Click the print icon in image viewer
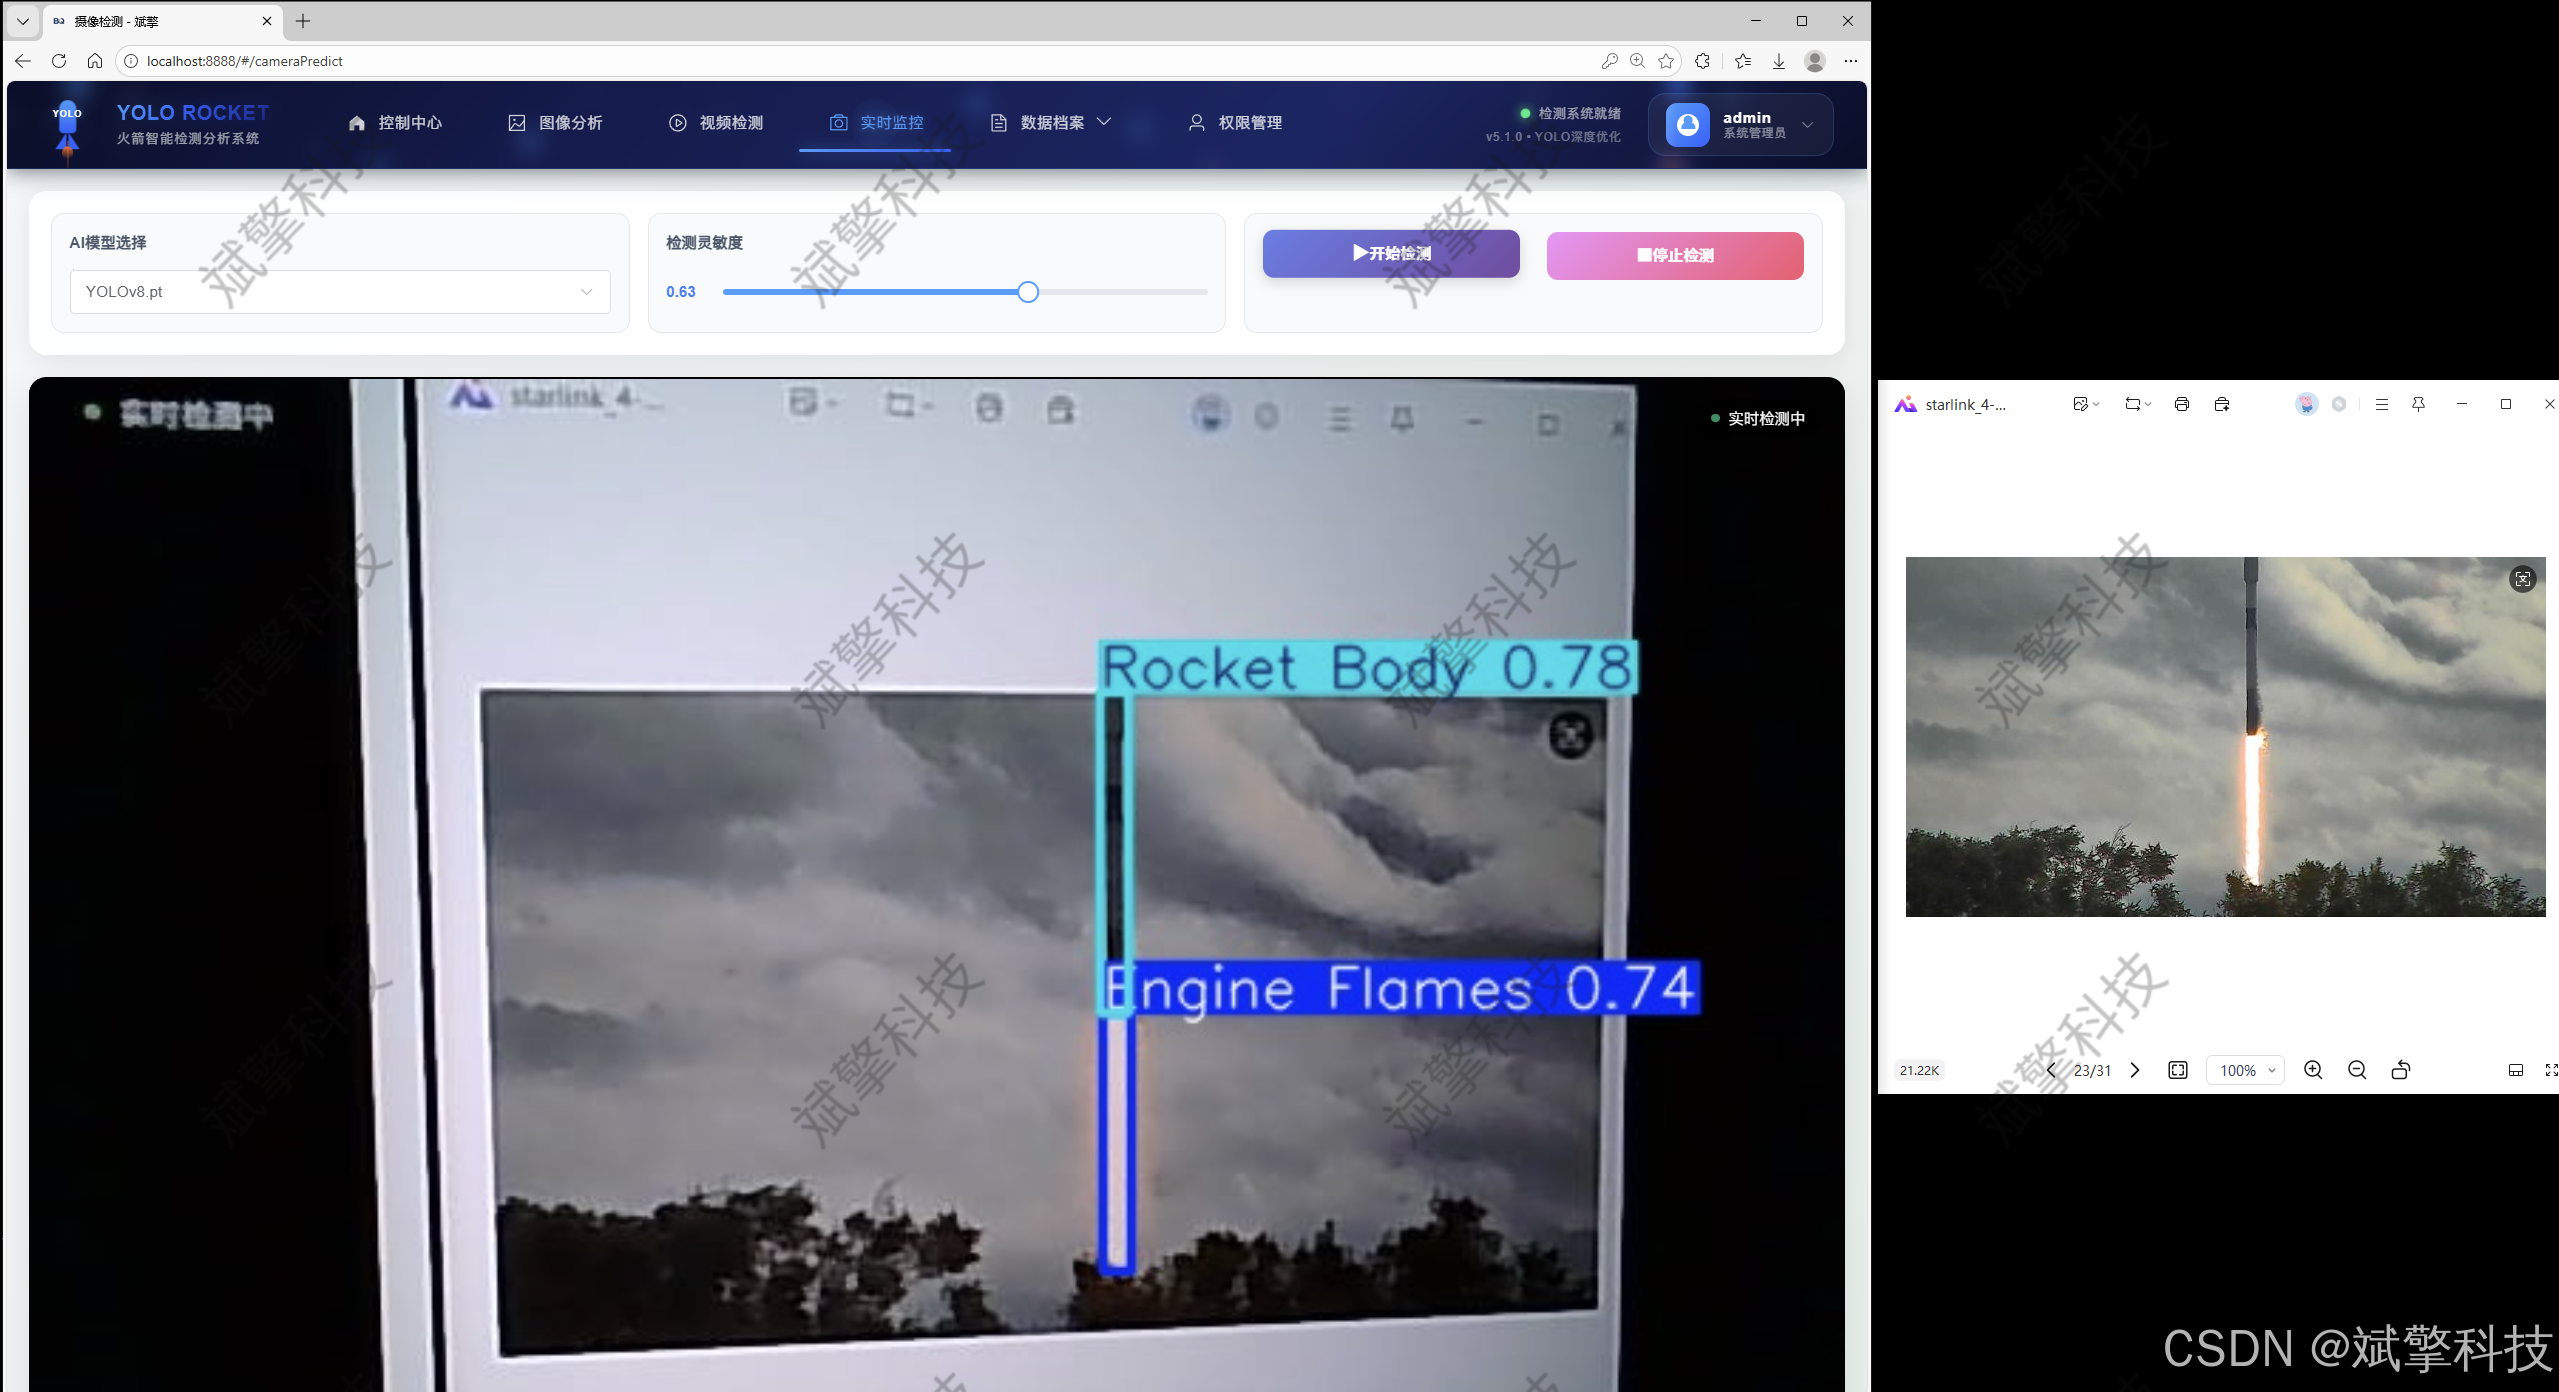 pyautogui.click(x=2181, y=404)
